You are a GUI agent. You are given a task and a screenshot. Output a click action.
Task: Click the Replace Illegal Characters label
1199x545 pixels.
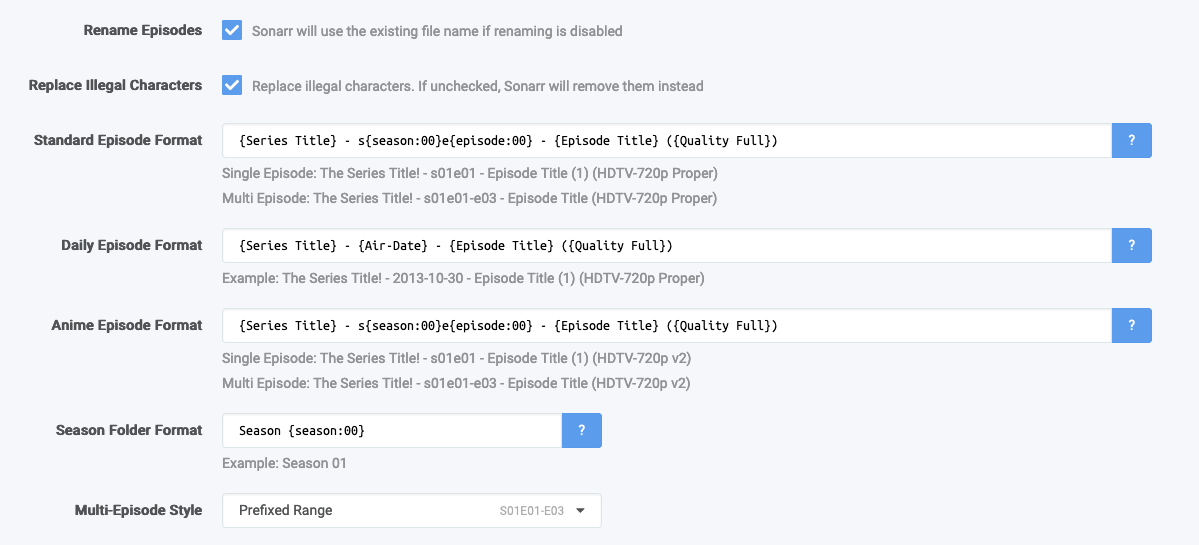pyautogui.click(x=115, y=85)
